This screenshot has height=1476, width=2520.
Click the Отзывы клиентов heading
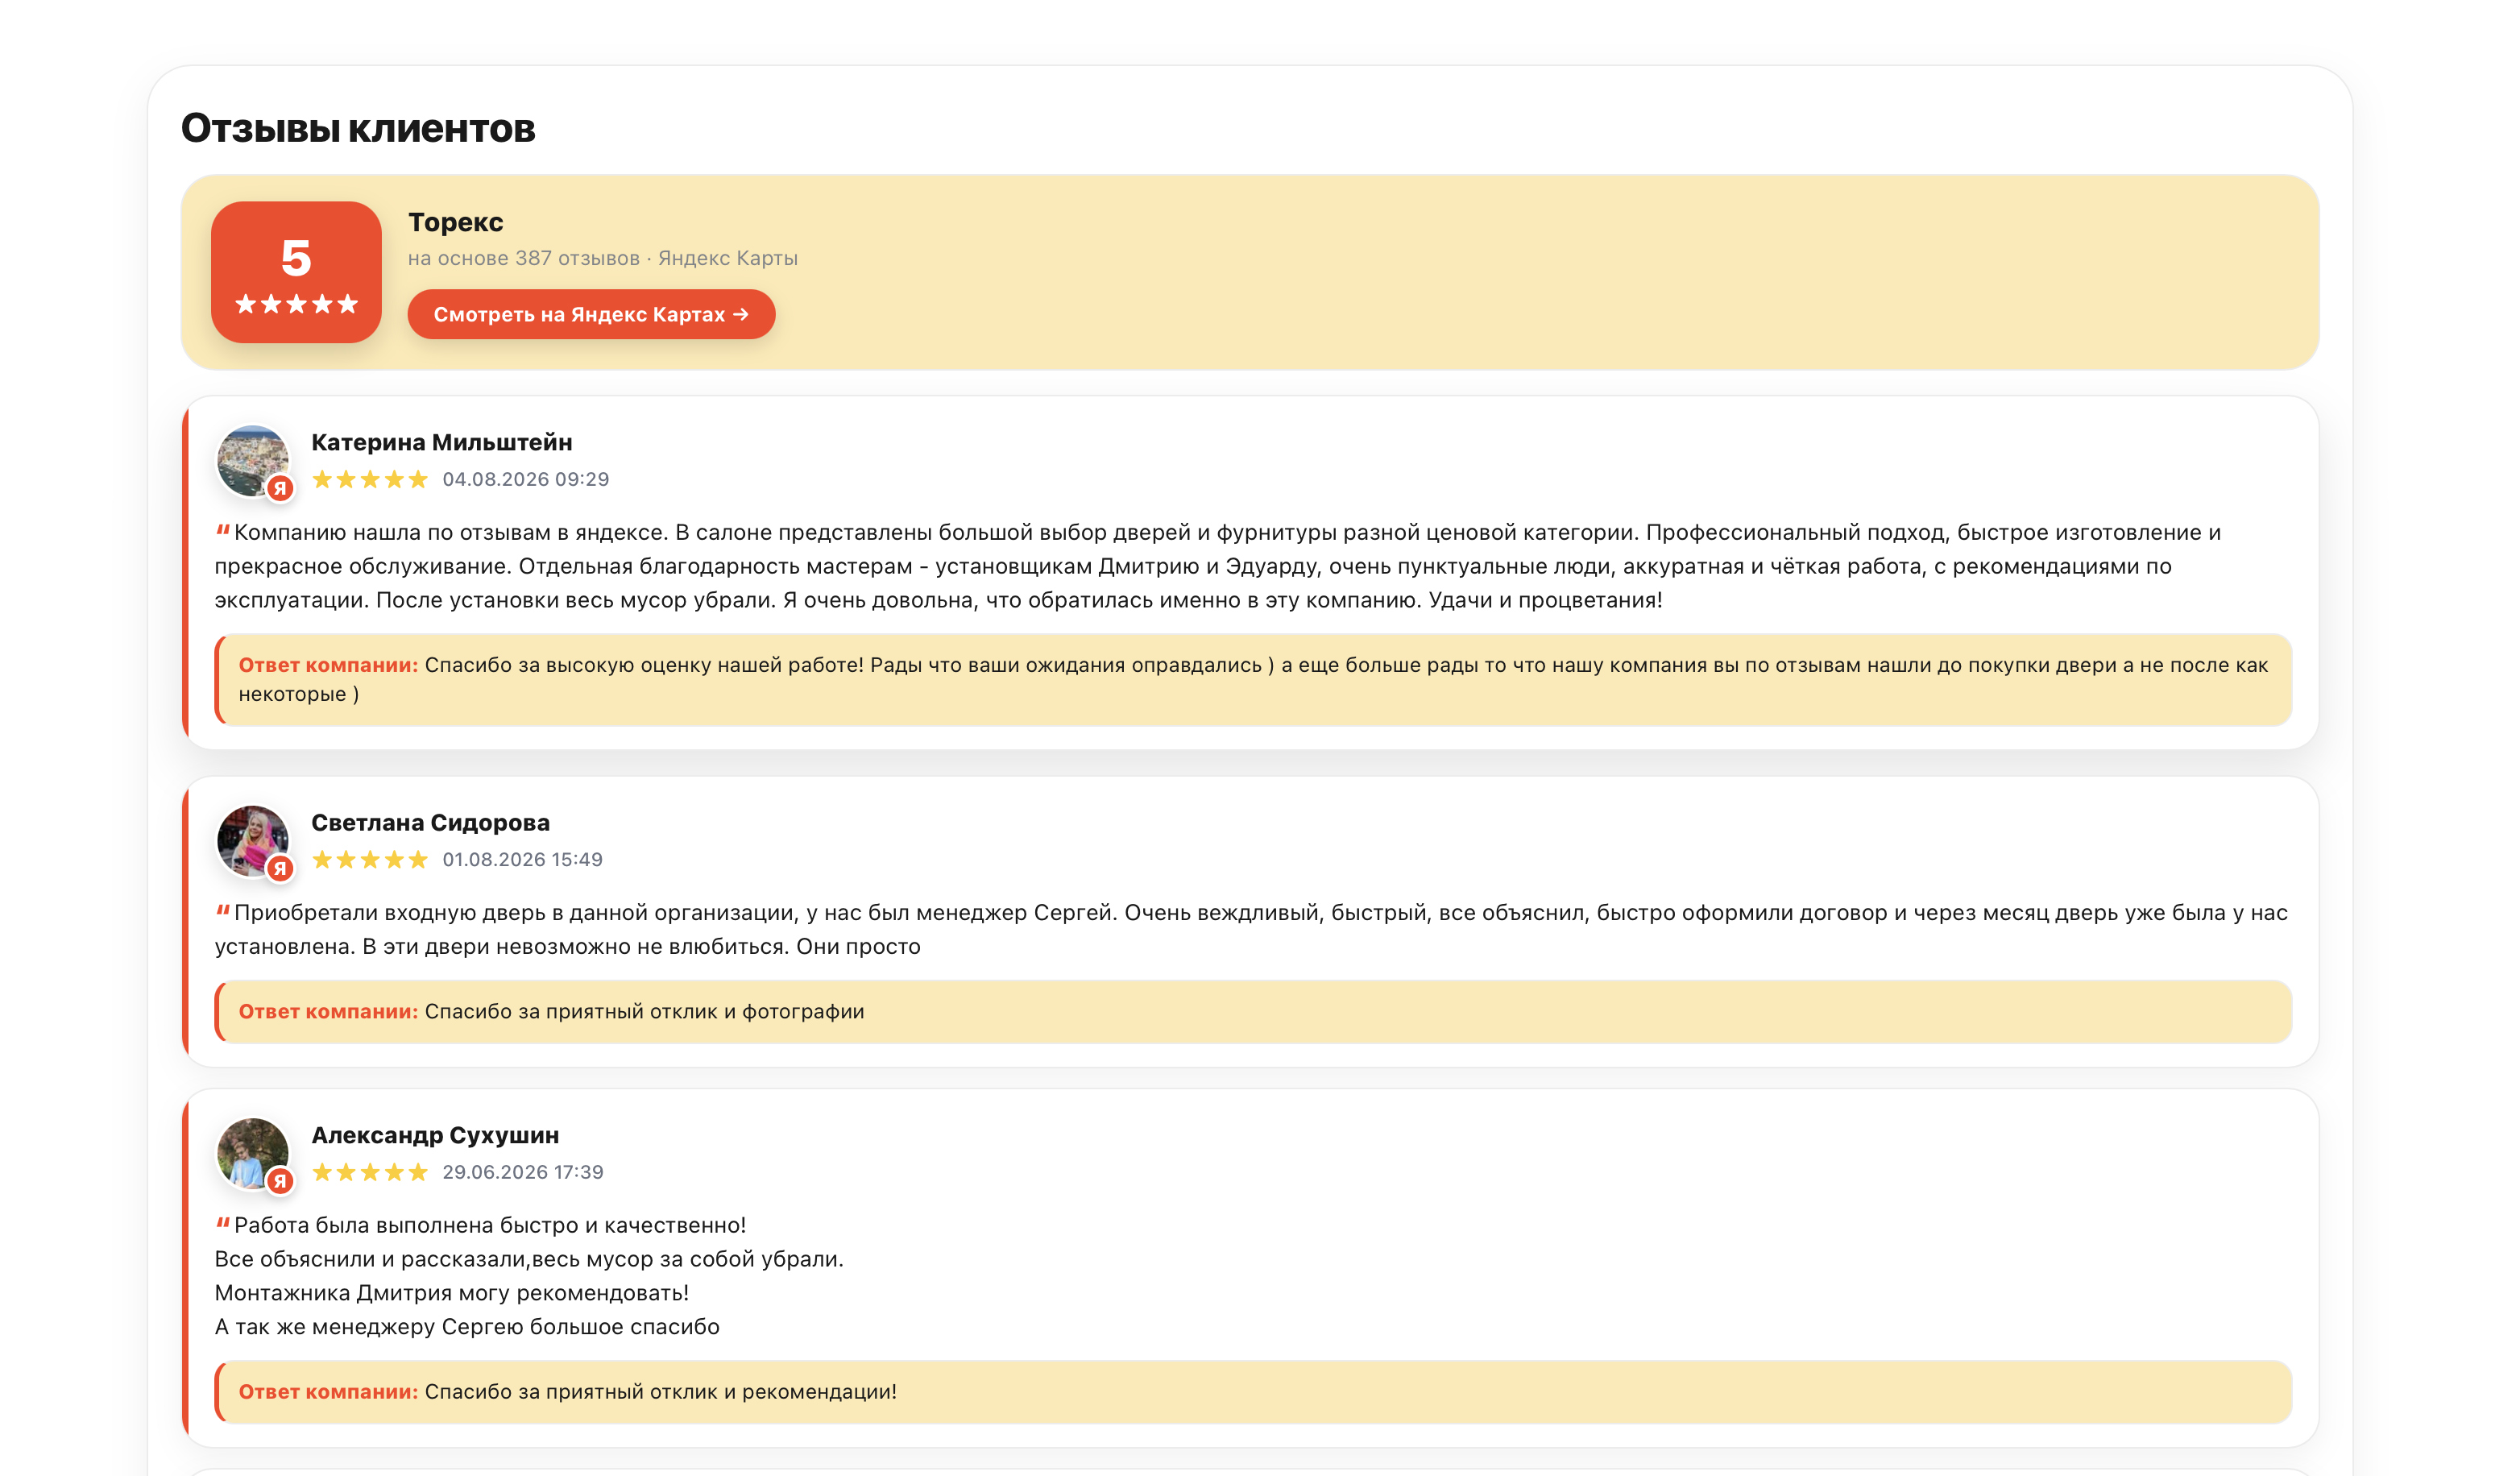[x=358, y=128]
